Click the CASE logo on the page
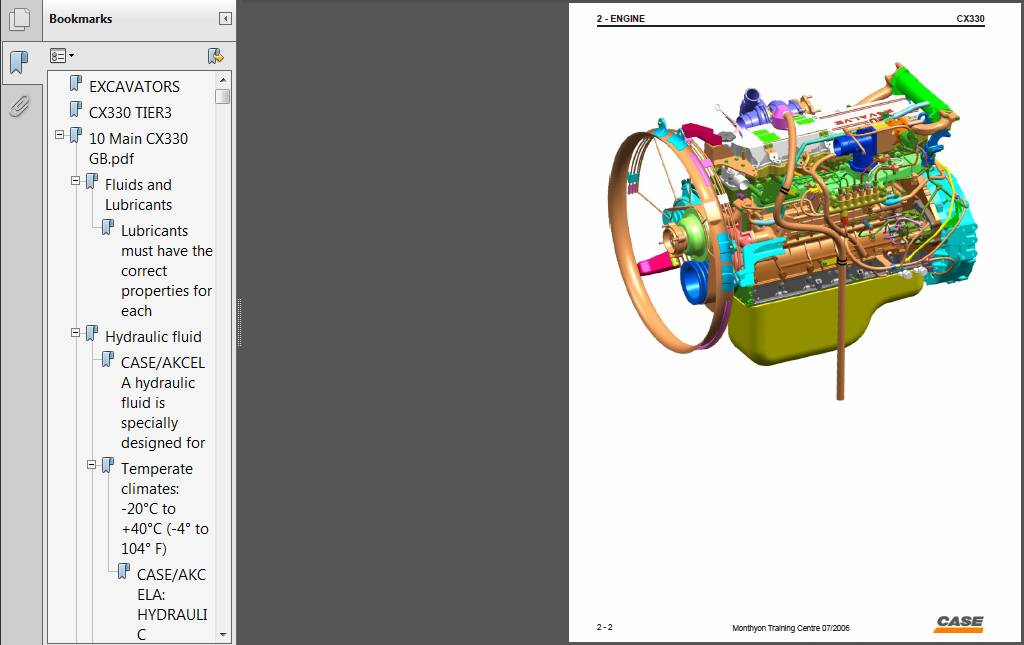Screen dimensions: 1024x645 [x=959, y=624]
